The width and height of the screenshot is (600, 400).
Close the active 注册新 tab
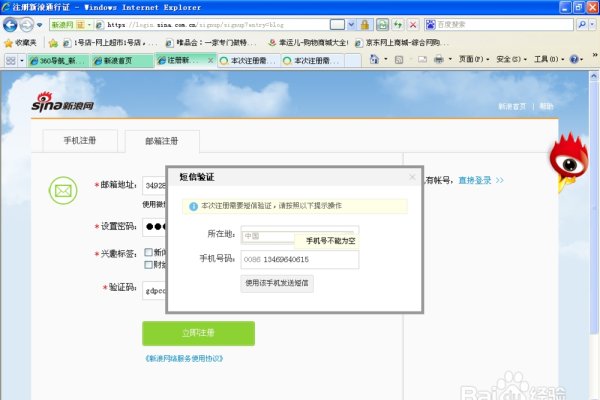click(x=210, y=60)
